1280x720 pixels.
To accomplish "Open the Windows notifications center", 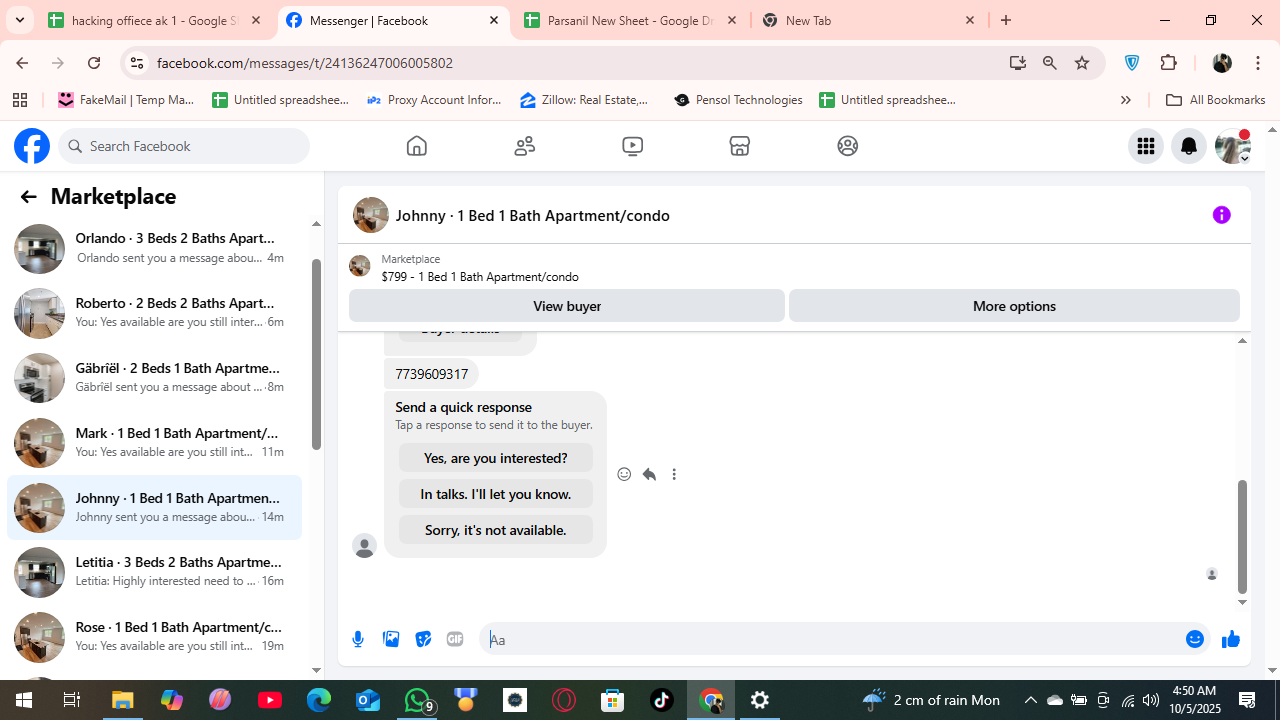I will click(1248, 700).
